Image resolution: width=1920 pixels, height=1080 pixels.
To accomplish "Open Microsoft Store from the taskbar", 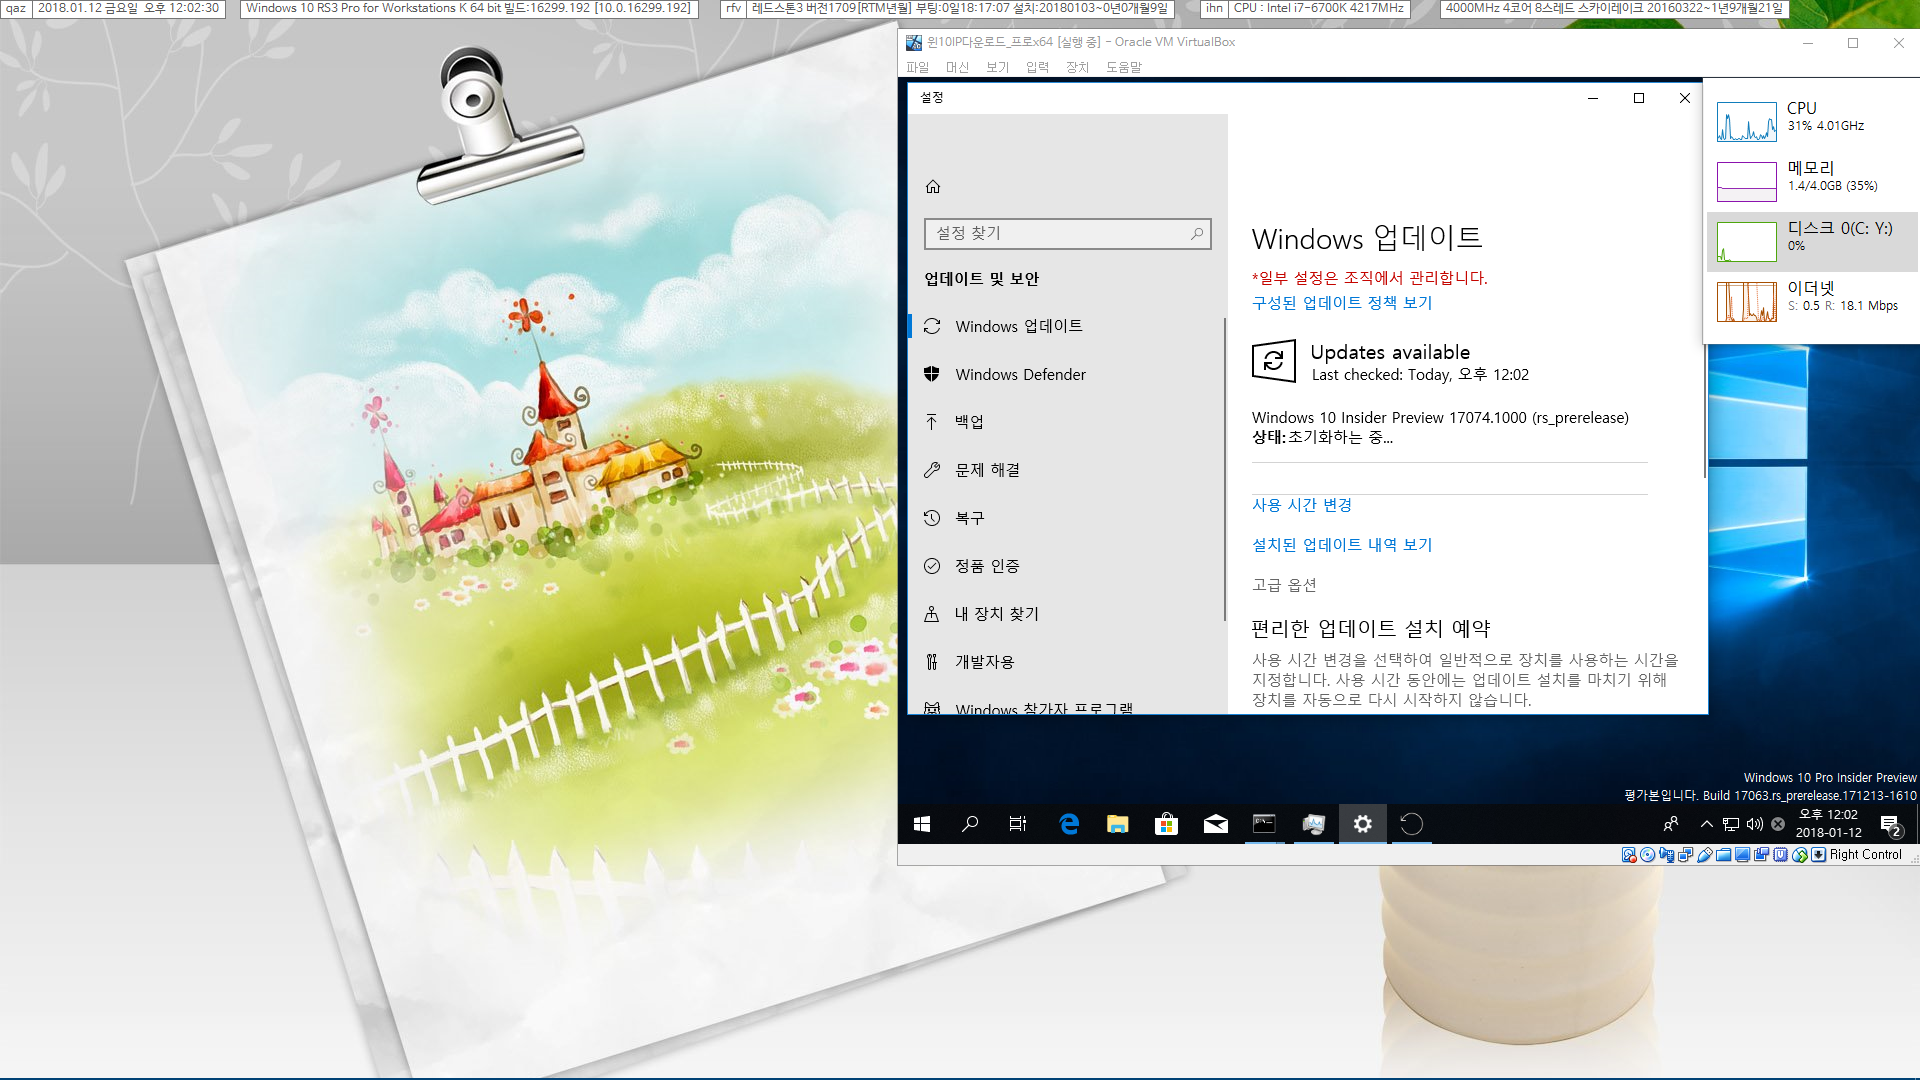I will click(1166, 824).
